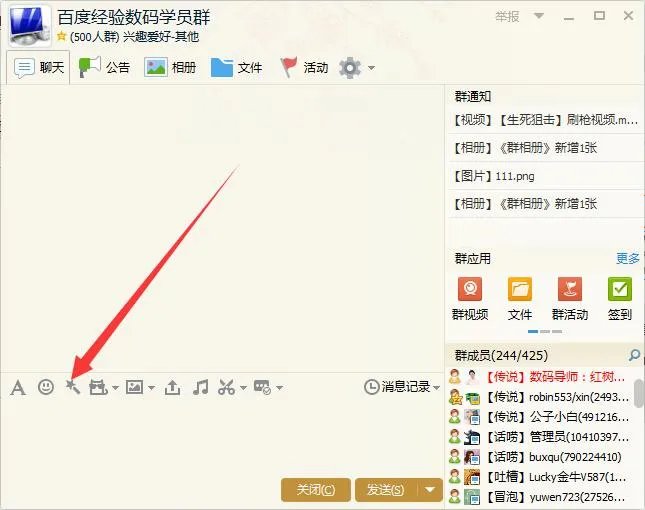Click the 举报 report link
Image resolution: width=645 pixels, height=510 pixels.
[507, 16]
